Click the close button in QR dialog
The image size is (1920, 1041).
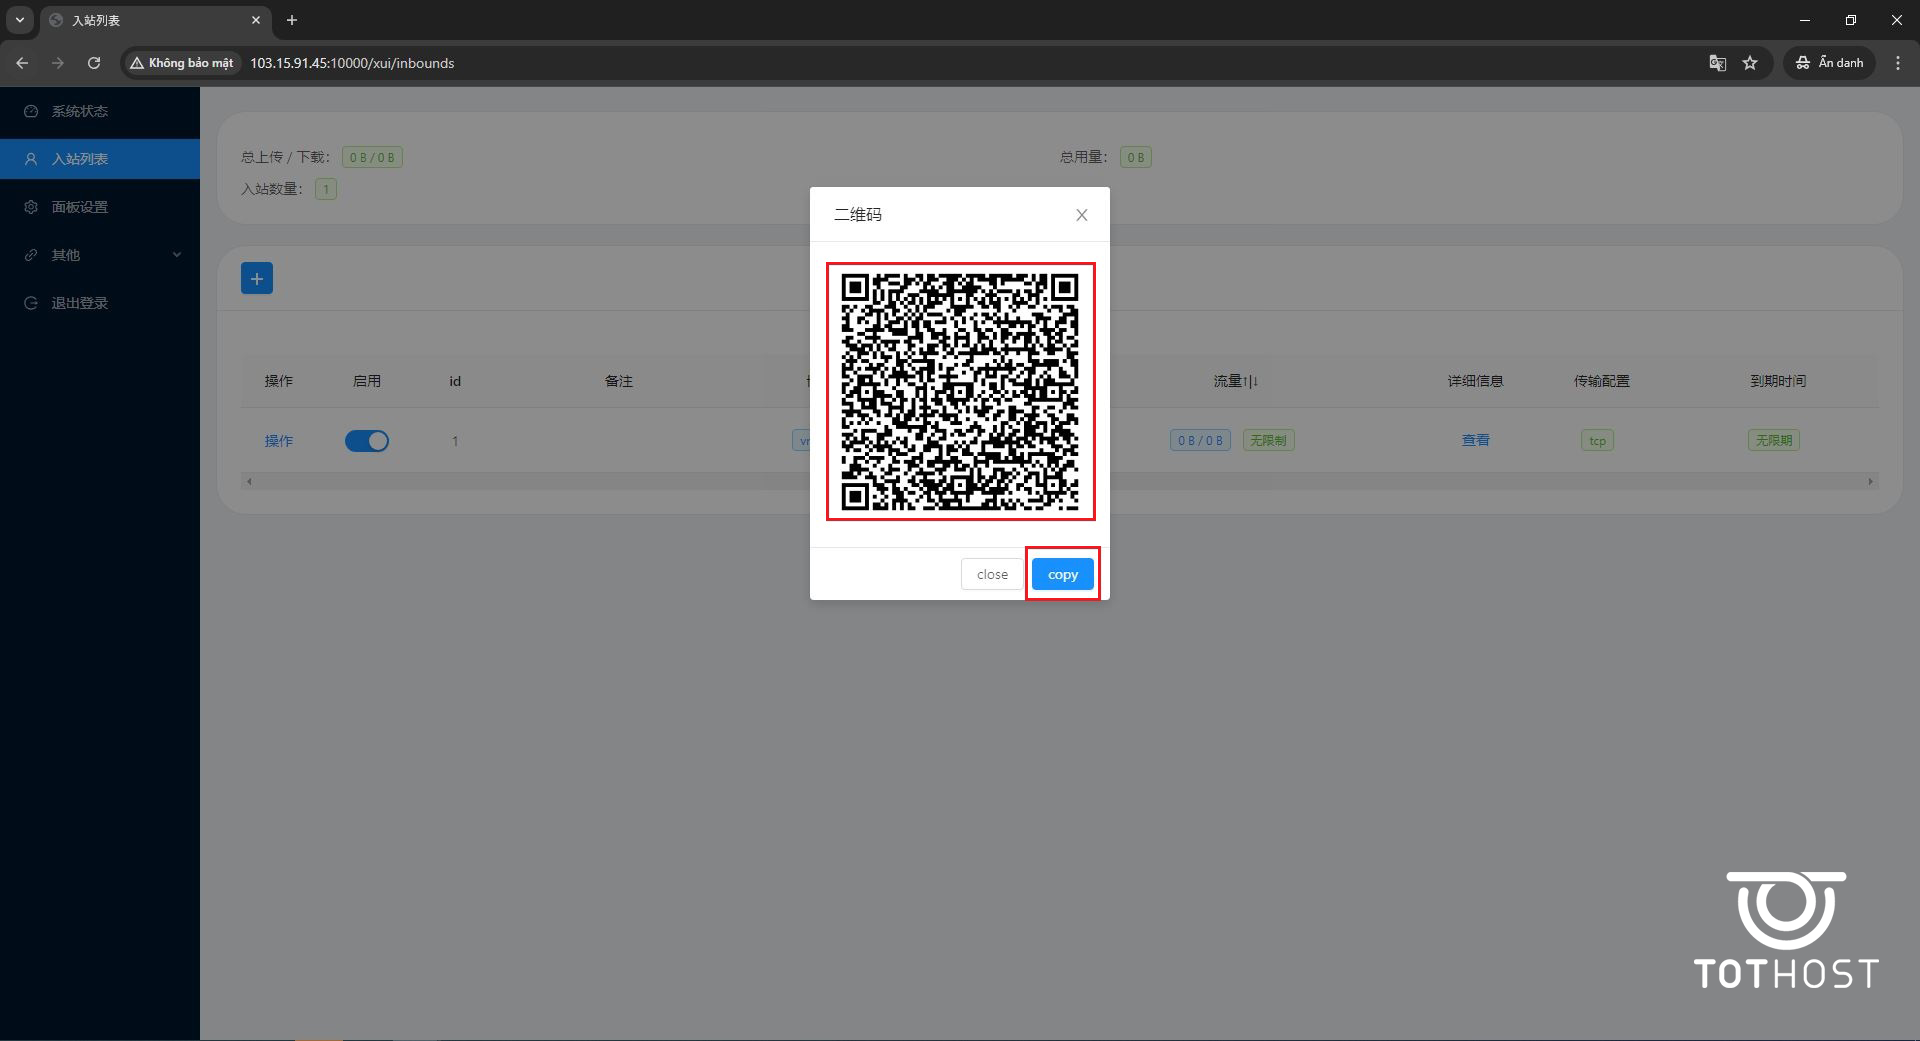[991, 573]
